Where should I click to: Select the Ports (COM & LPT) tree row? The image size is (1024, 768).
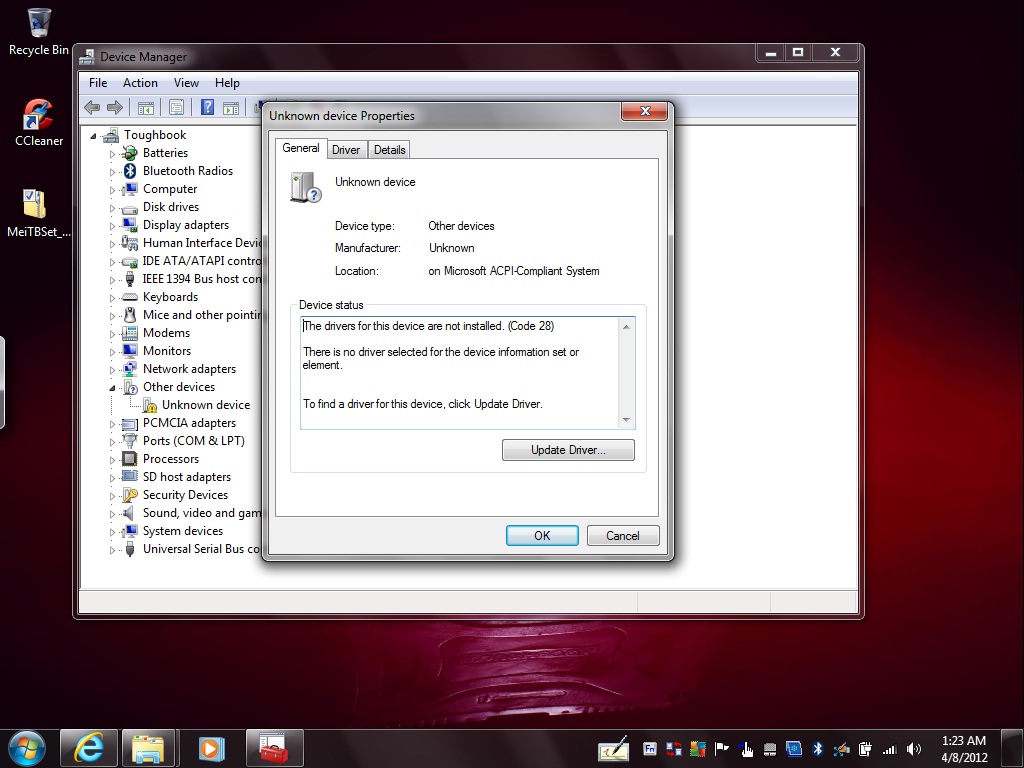point(193,441)
